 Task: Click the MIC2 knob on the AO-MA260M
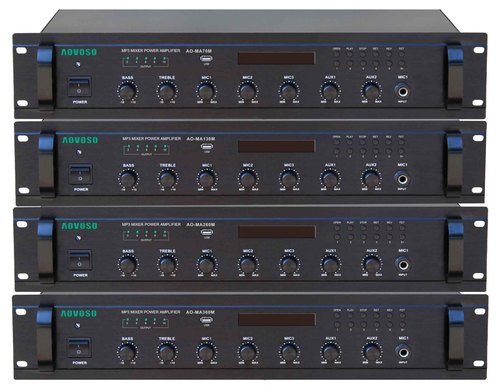[248, 265]
